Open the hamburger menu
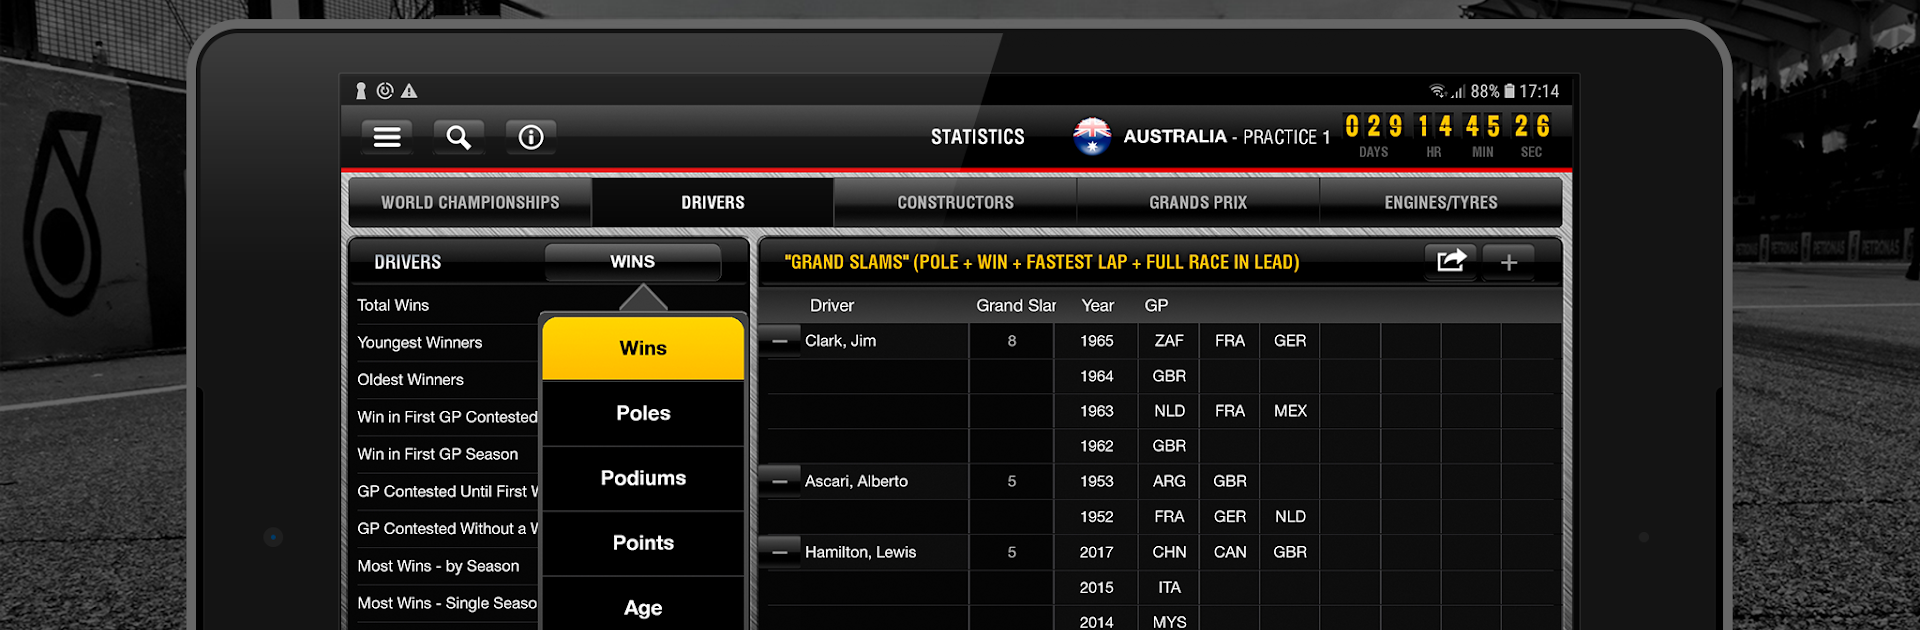 (x=387, y=137)
